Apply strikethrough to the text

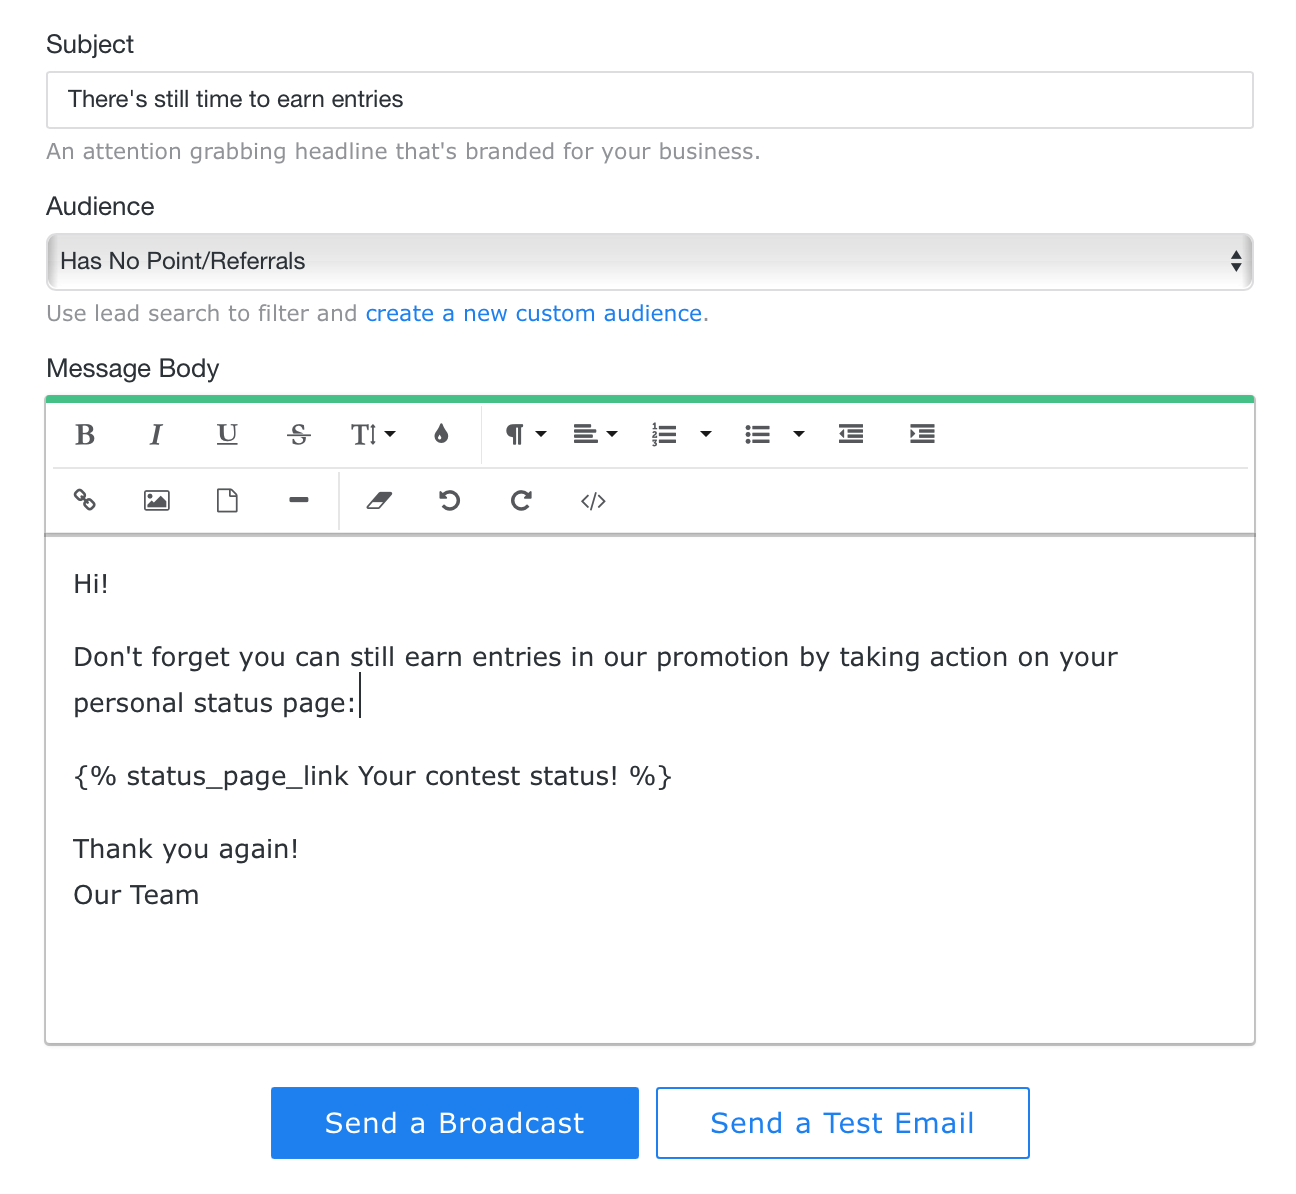(298, 434)
